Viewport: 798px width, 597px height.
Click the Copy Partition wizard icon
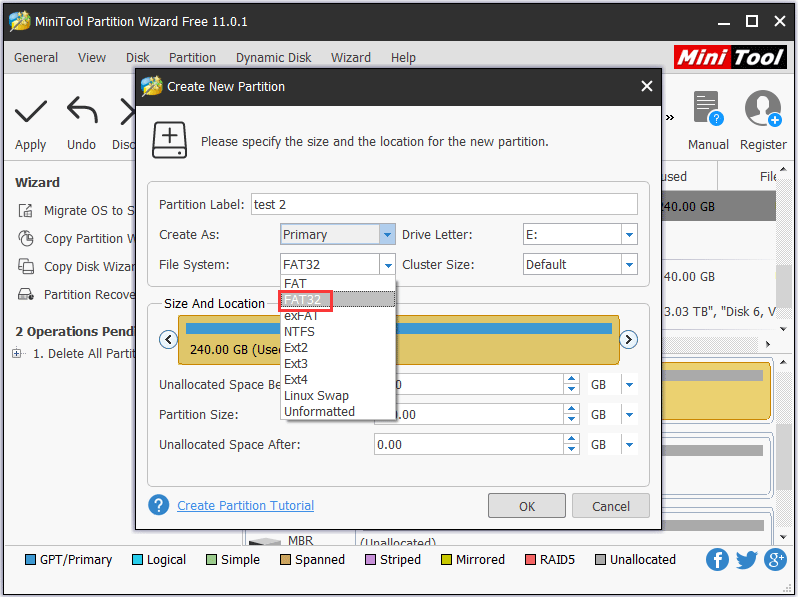coord(25,238)
